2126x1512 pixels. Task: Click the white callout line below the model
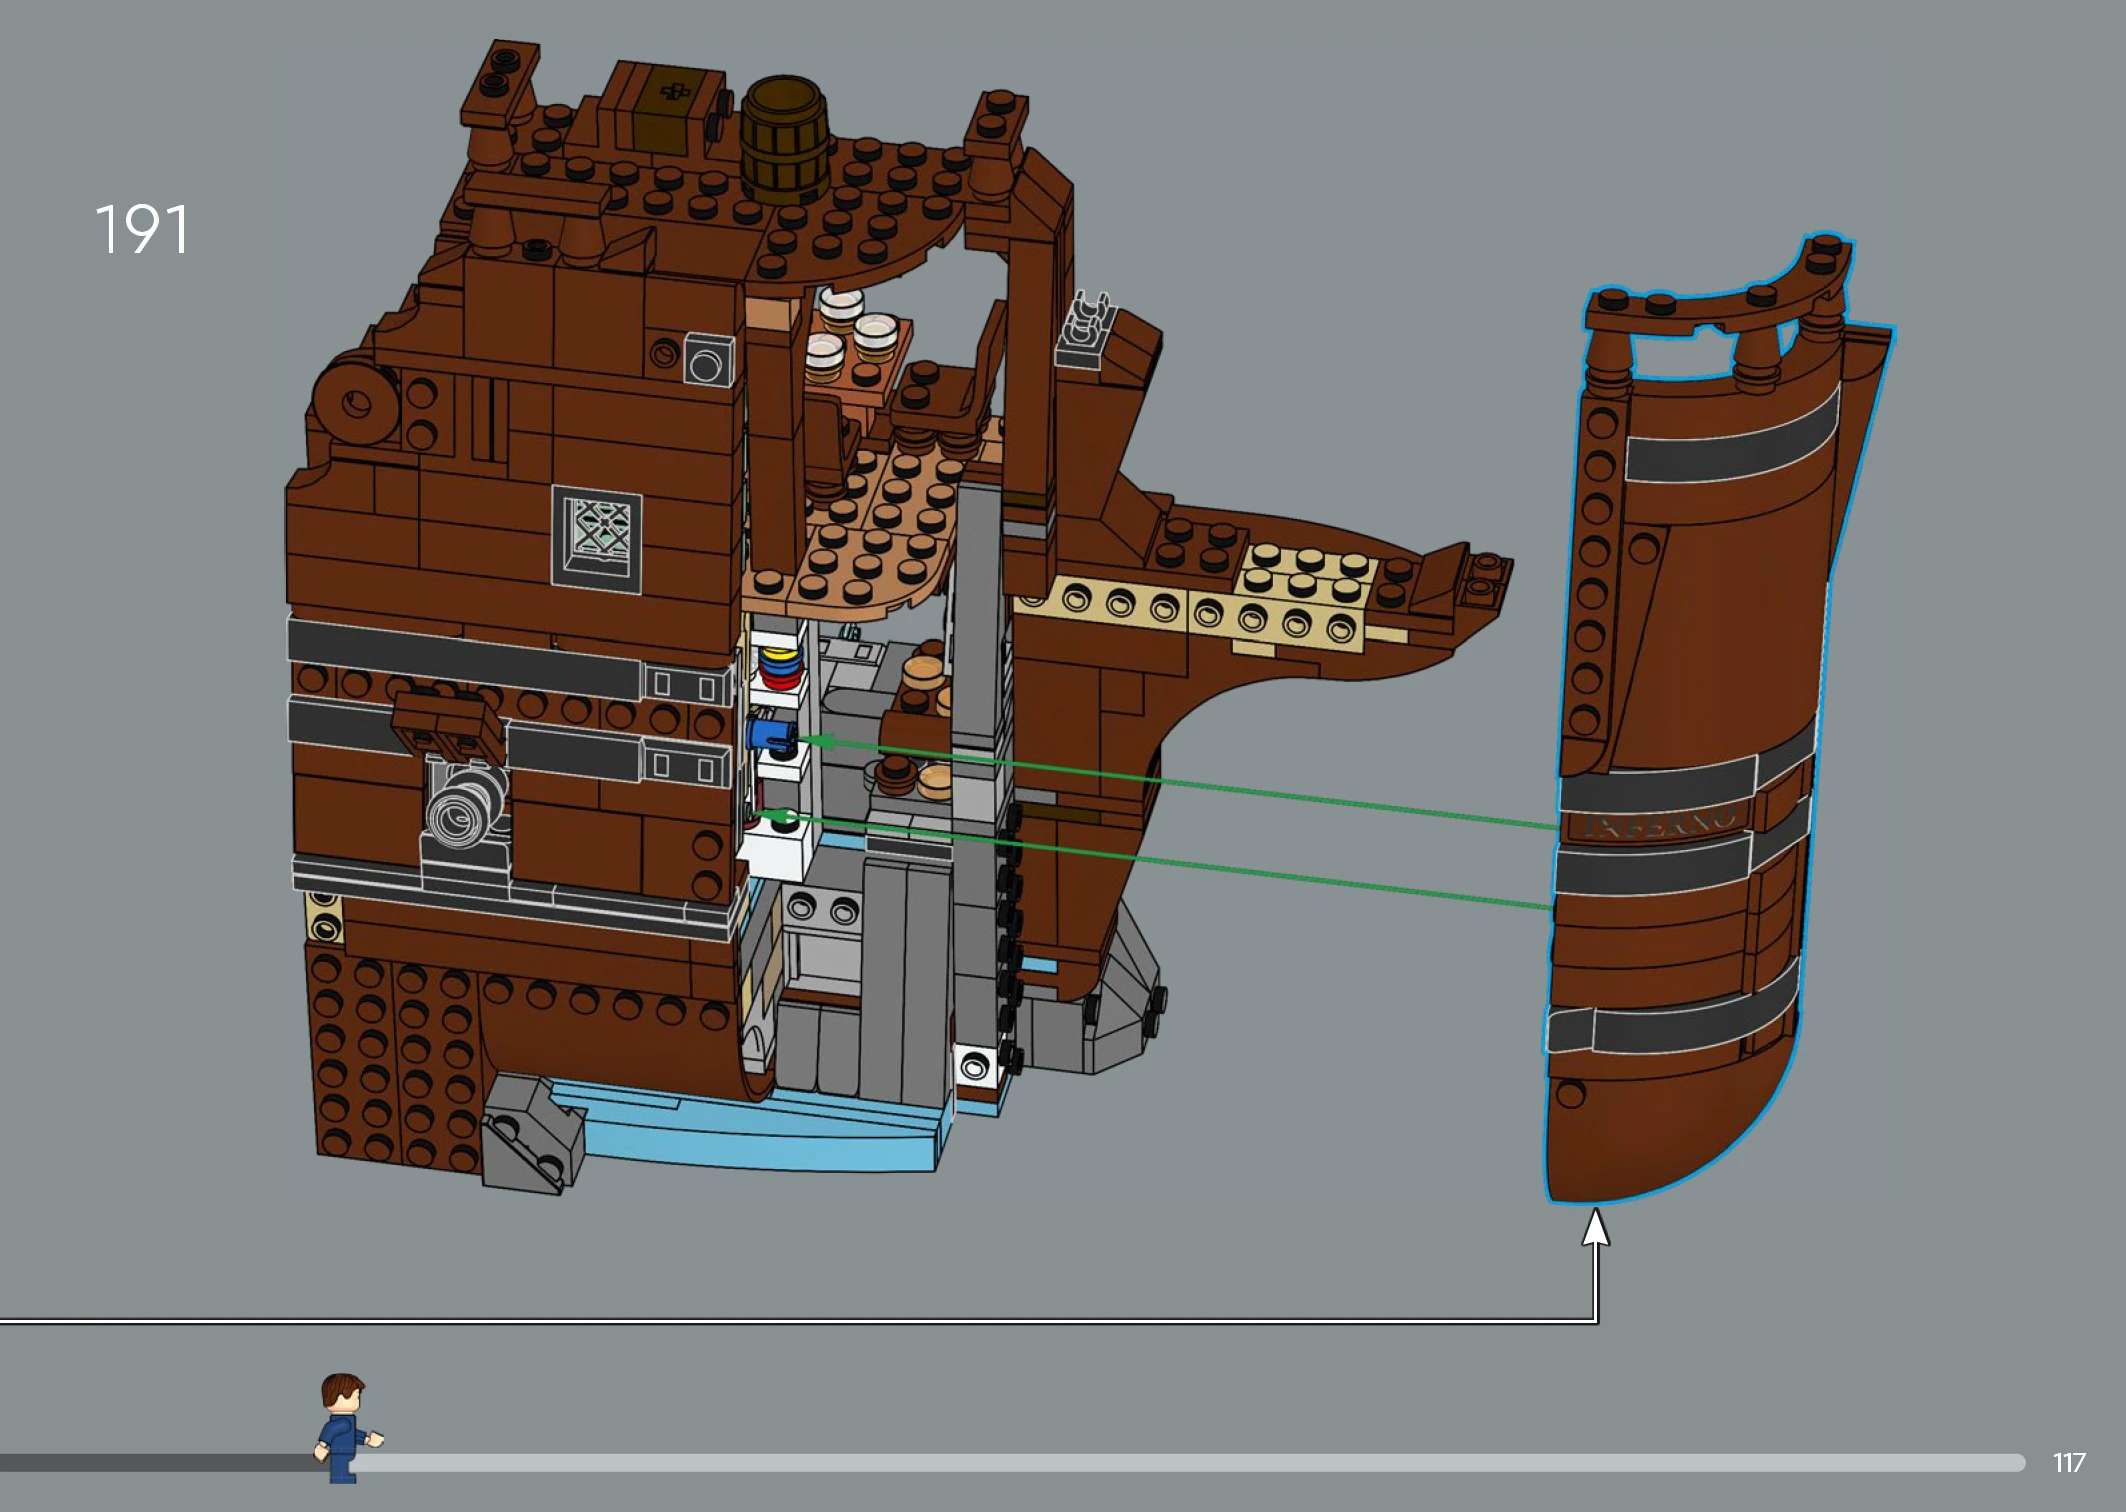pos(800,1322)
